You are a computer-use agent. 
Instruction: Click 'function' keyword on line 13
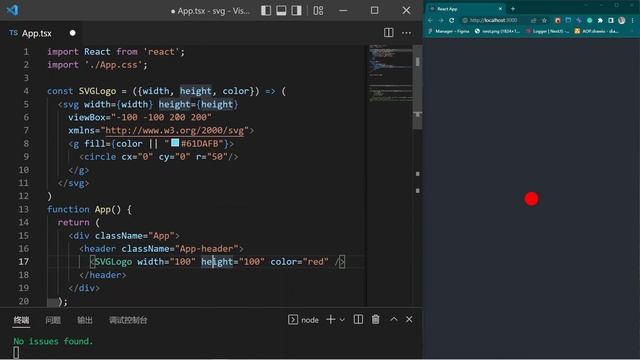click(x=68, y=209)
